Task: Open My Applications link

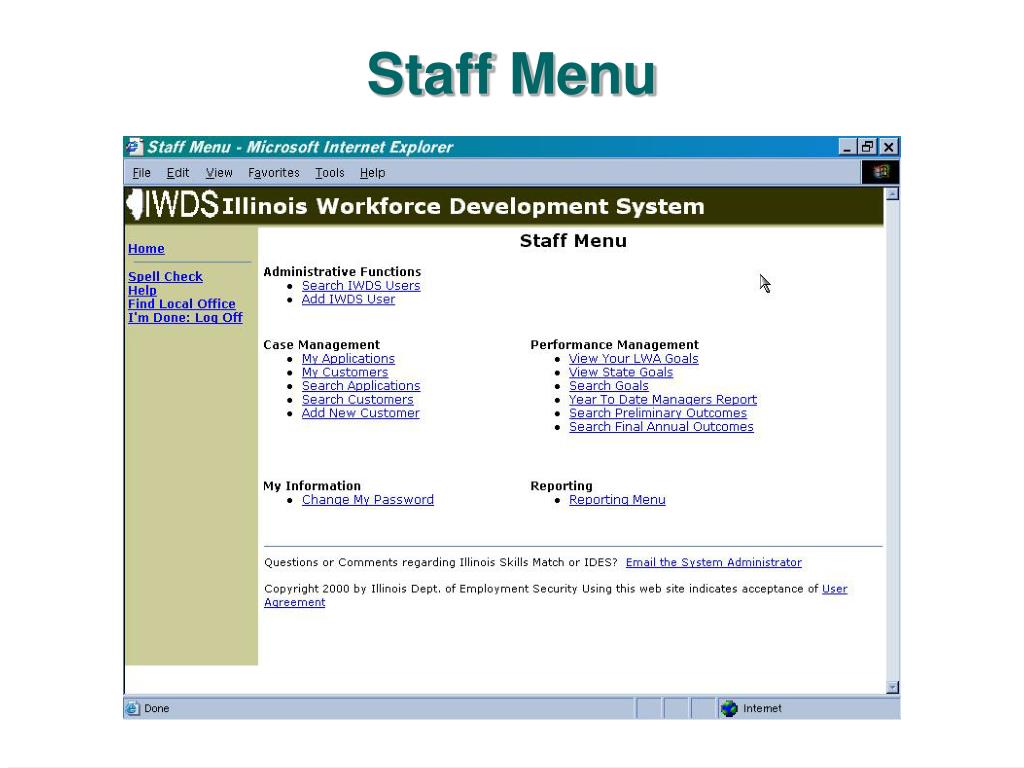Action: click(x=348, y=359)
